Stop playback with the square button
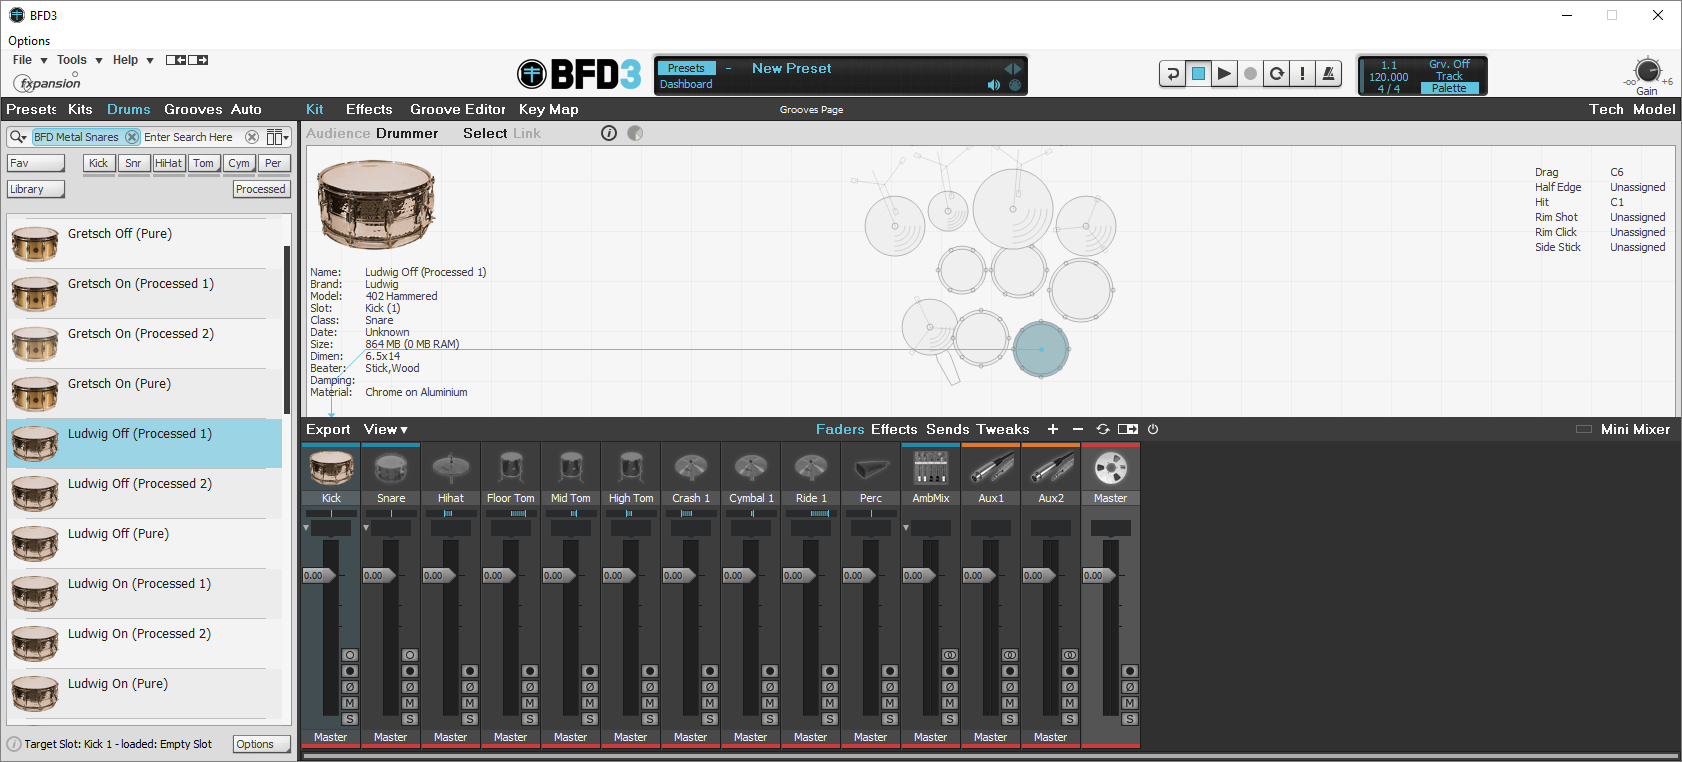1682x762 pixels. 1198,74
